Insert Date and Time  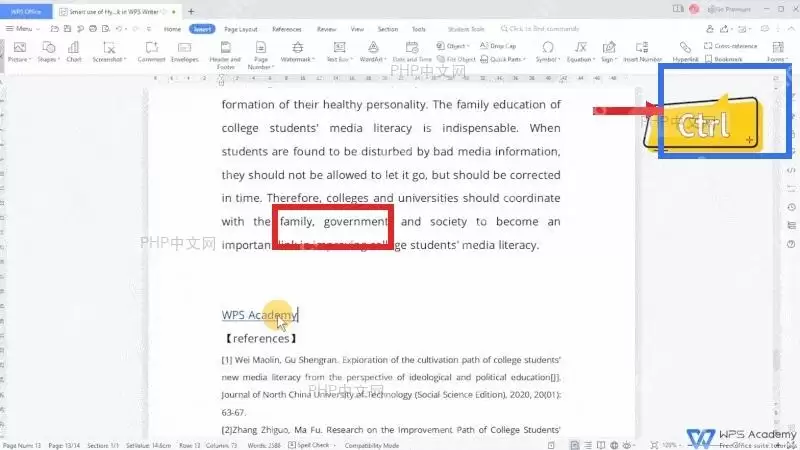click(x=412, y=52)
